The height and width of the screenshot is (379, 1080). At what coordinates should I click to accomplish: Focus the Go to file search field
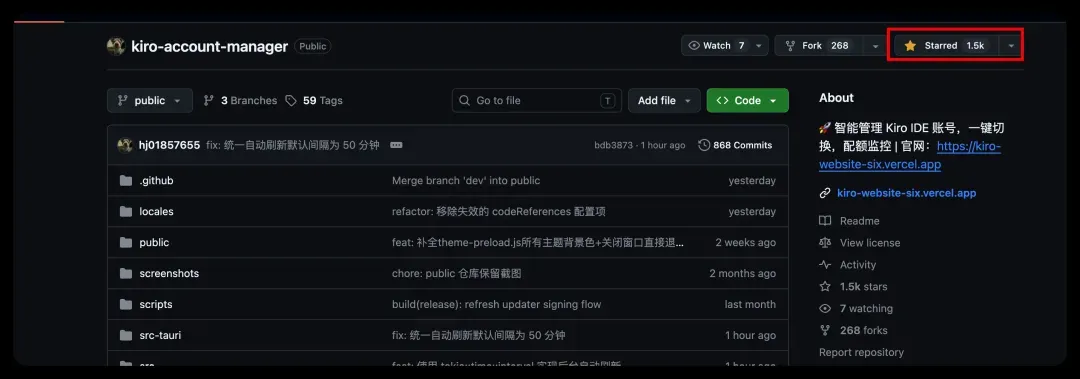(x=537, y=101)
